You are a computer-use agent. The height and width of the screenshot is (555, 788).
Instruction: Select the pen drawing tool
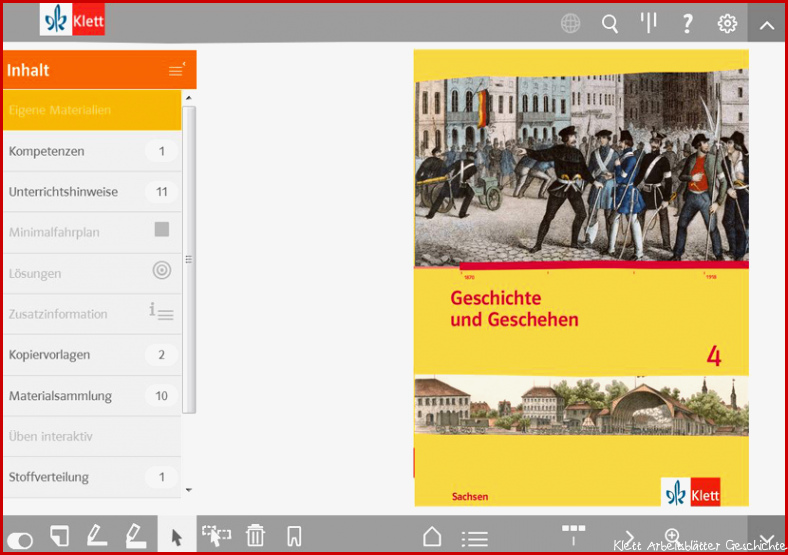point(97,535)
